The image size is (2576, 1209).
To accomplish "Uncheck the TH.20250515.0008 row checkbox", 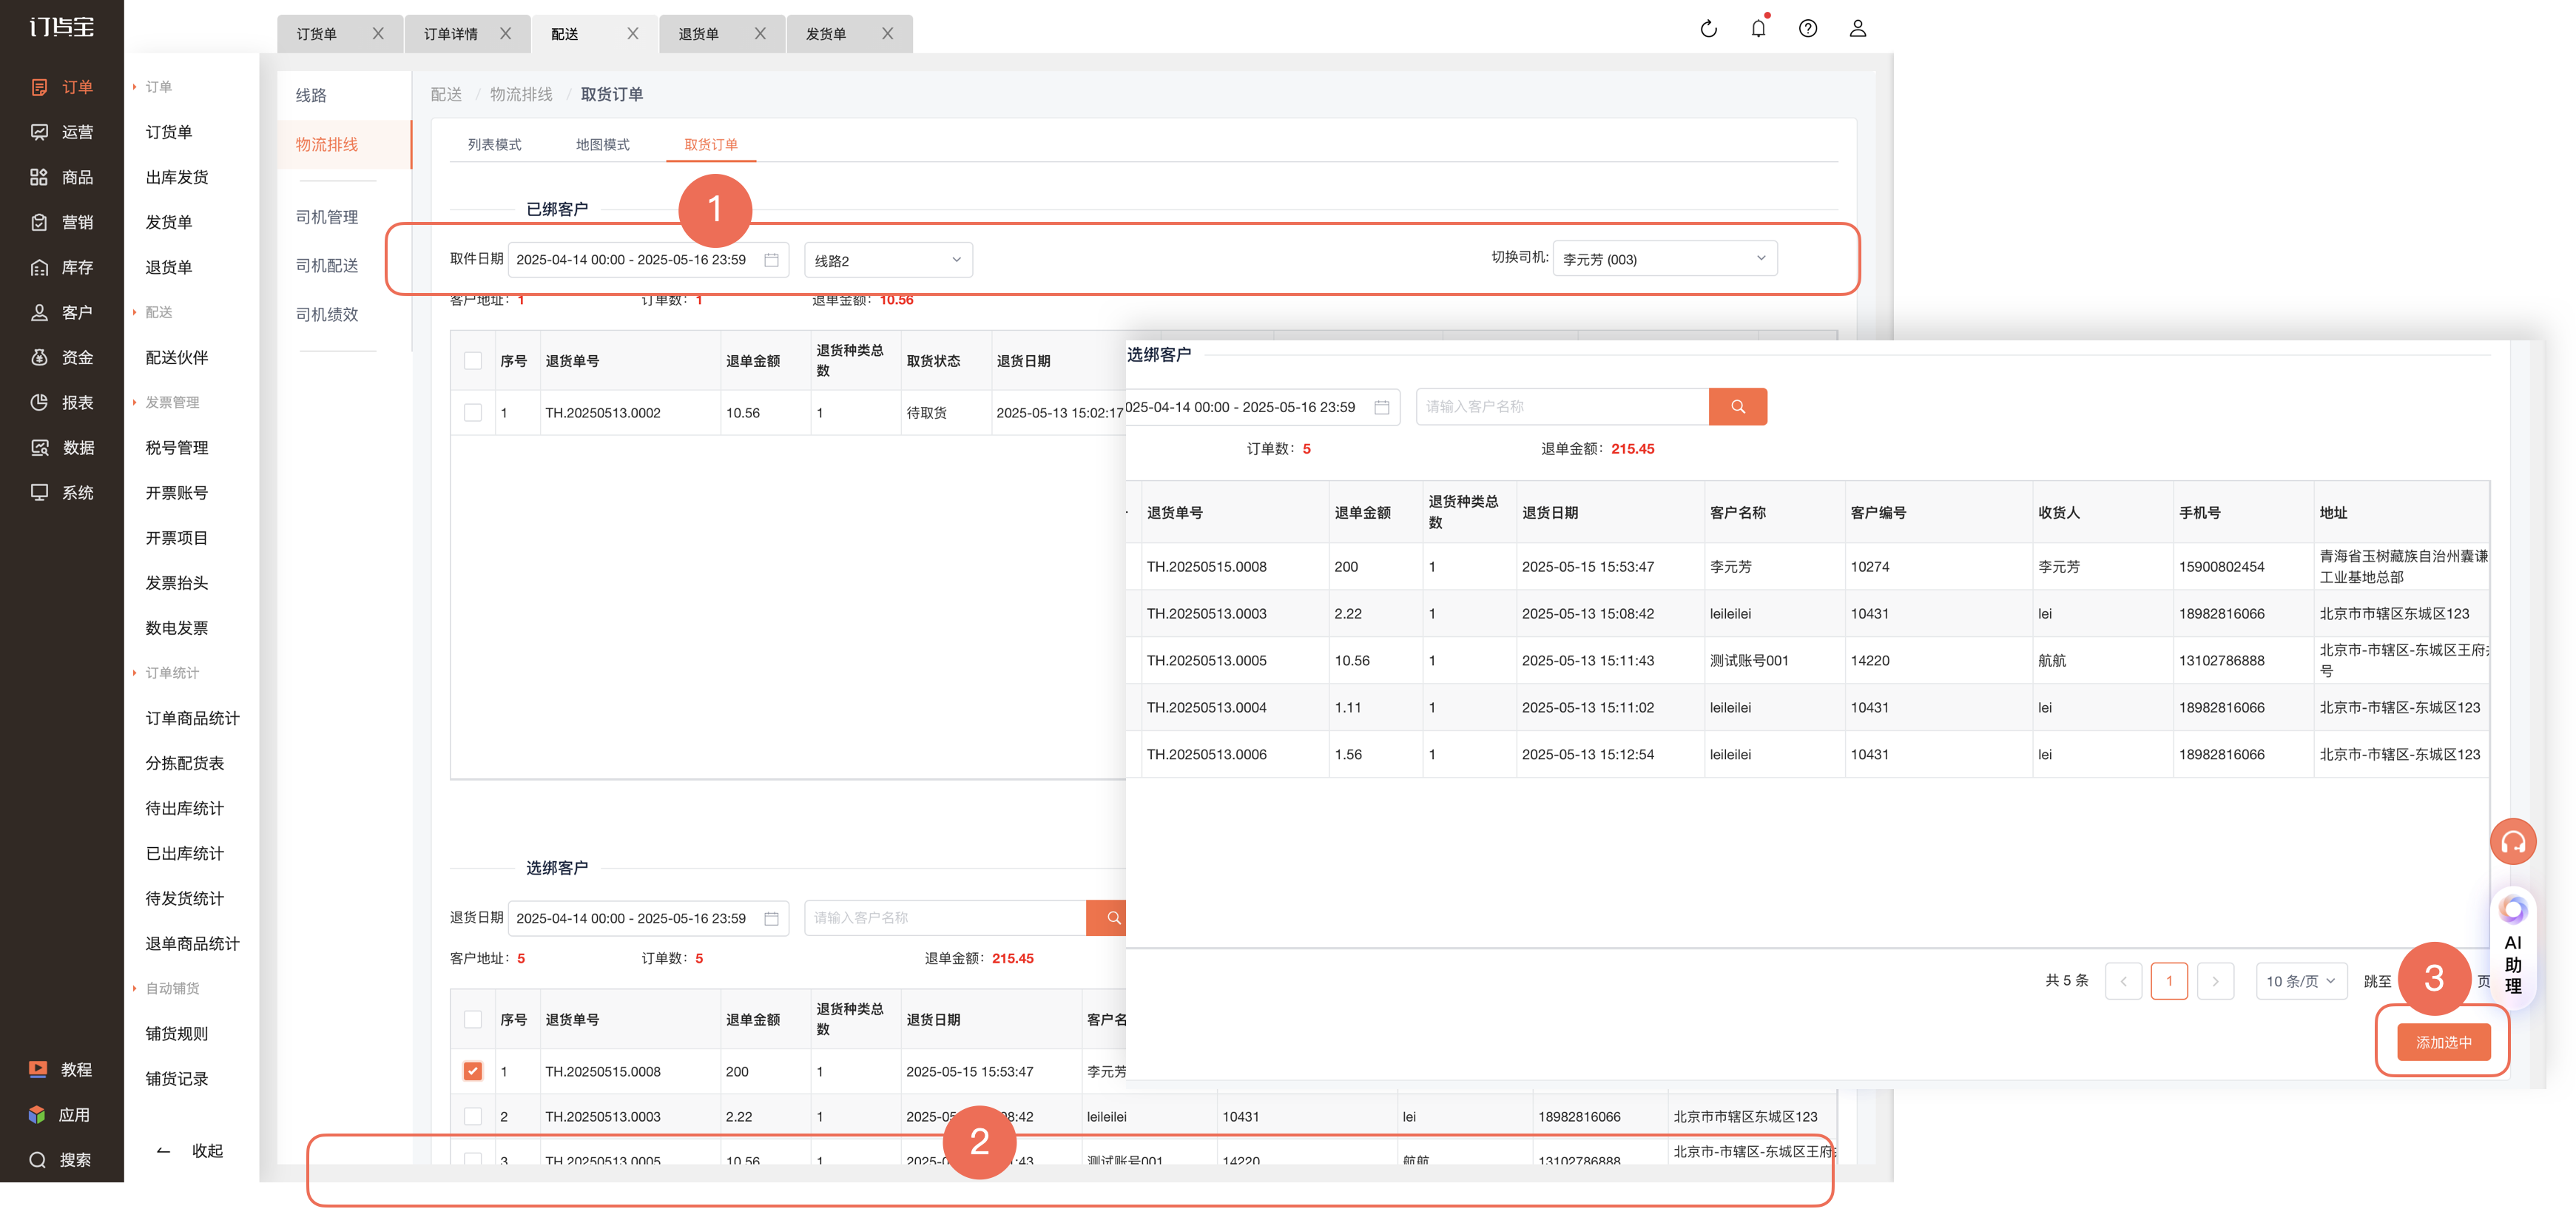I will pos(473,1071).
